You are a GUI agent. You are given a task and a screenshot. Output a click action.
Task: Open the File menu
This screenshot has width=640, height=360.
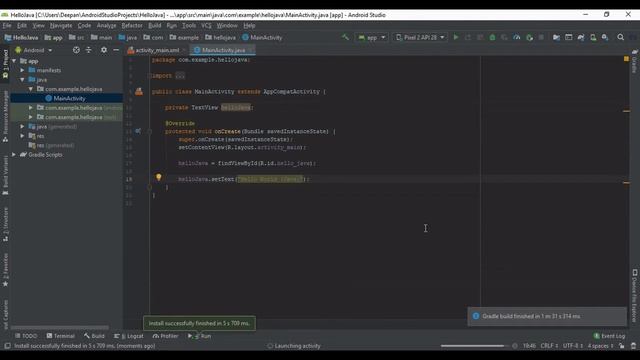7,25
